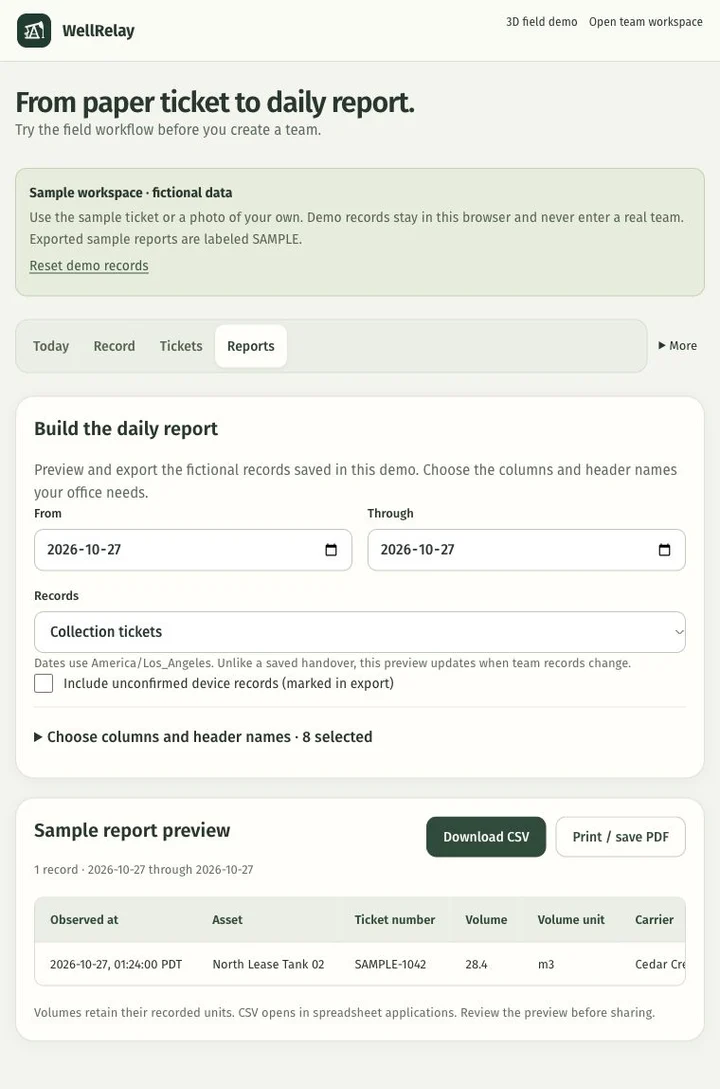The width and height of the screenshot is (720, 1089).
Task: Select the Reports tab
Action: point(251,346)
